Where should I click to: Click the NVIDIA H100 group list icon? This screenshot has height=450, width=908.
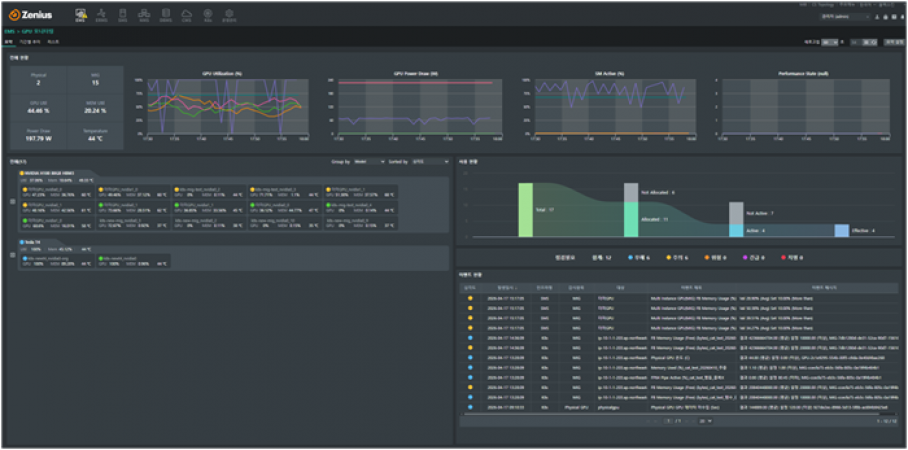[12, 203]
